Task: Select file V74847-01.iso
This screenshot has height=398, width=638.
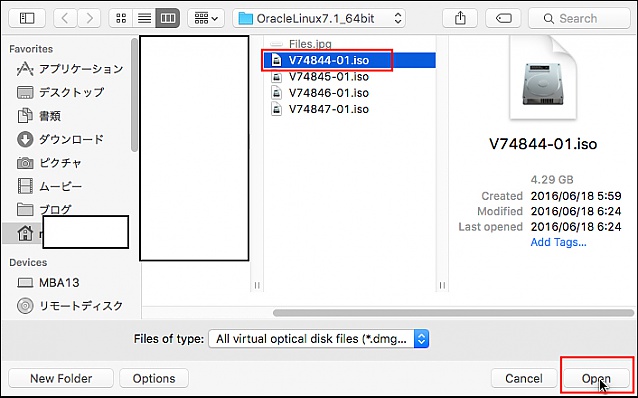Action: coord(320,109)
